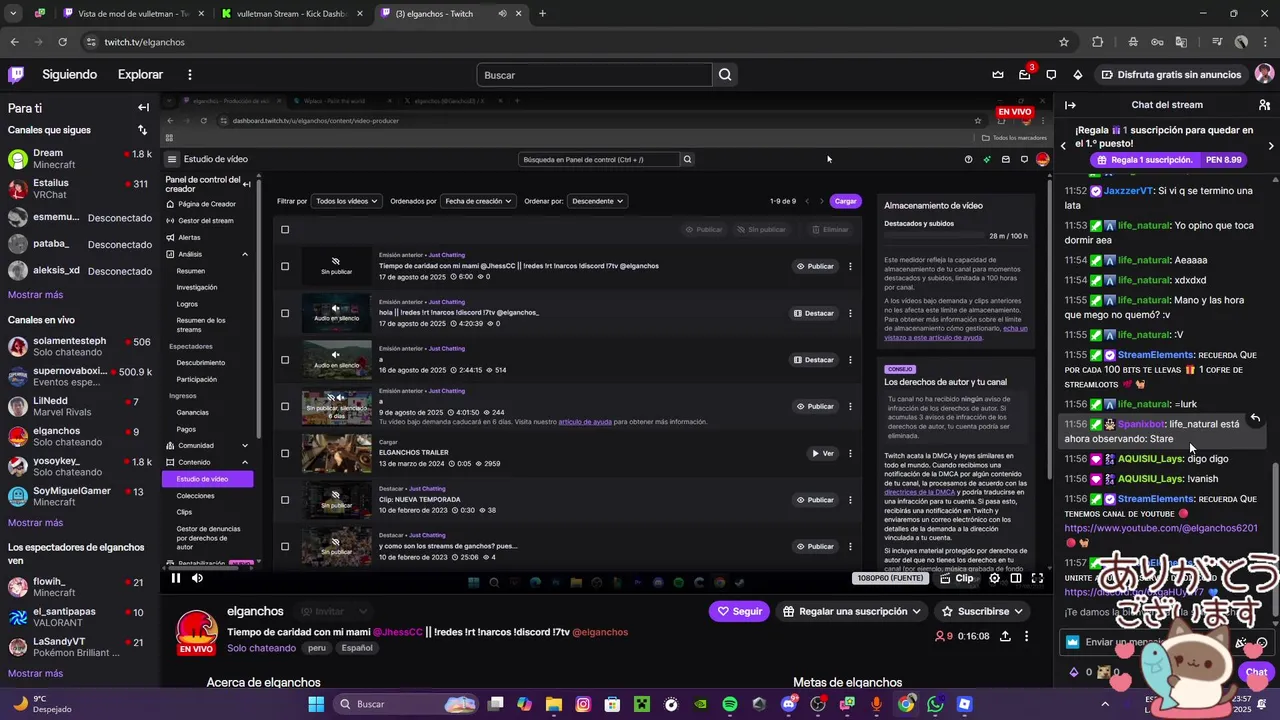Image resolution: width=1280 pixels, height=720 pixels.
Task: Open Twitch home logo
Action: point(16,75)
